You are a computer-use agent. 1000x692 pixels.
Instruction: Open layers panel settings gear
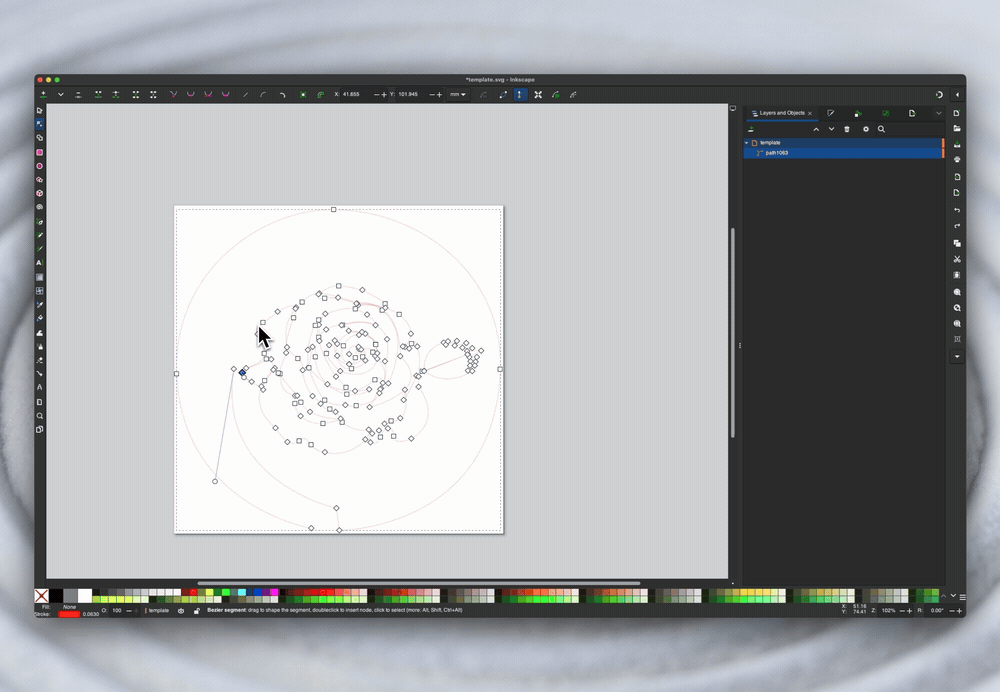point(865,129)
